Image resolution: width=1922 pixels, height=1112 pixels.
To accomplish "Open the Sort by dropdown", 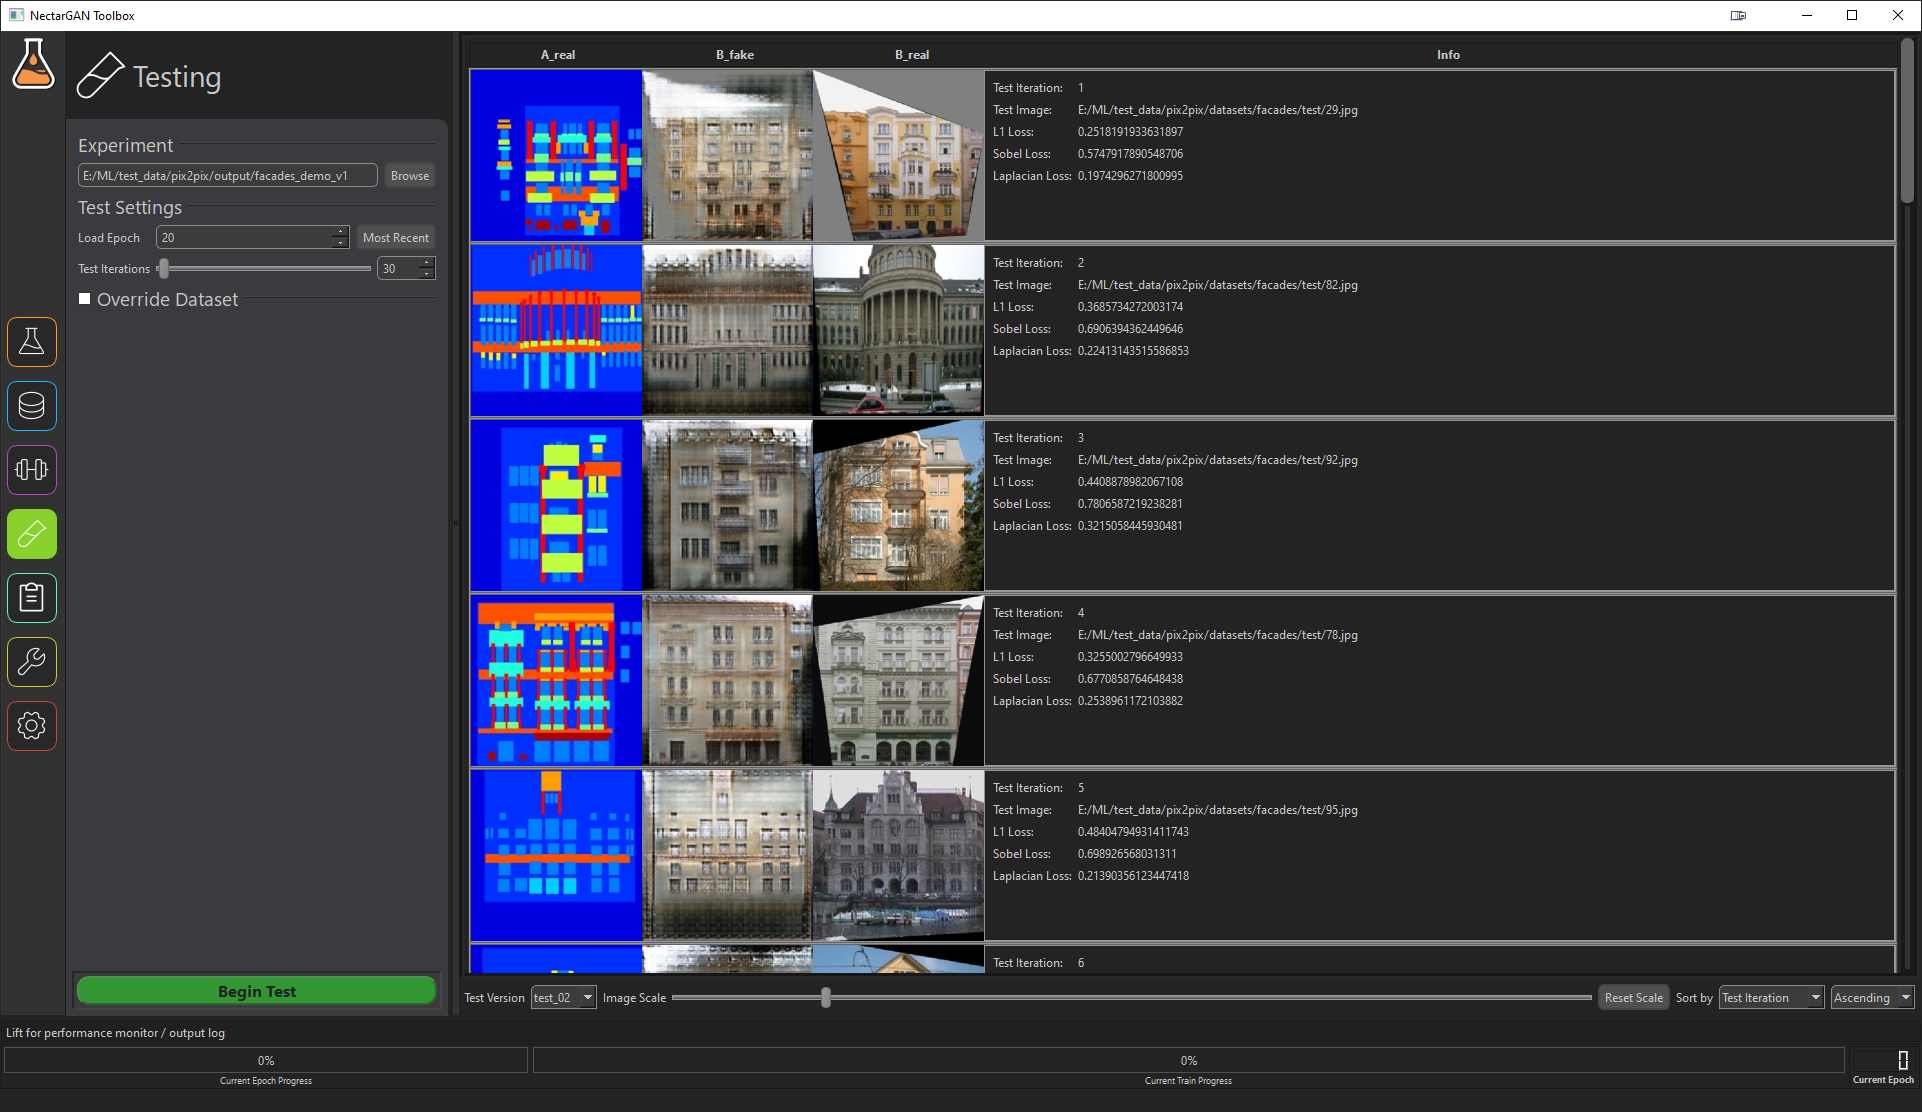I will tap(1770, 997).
